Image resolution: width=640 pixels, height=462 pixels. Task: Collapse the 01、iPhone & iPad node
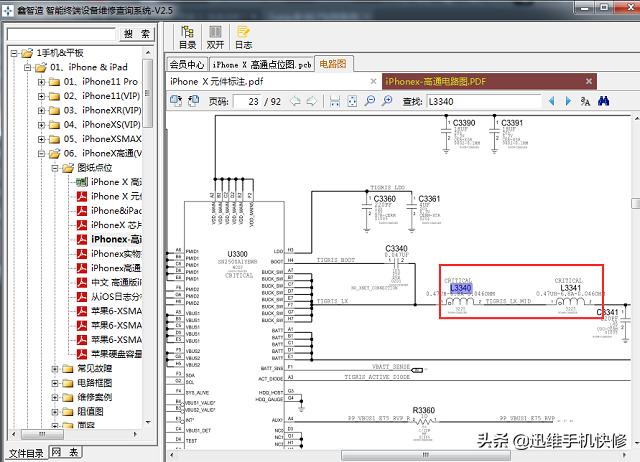(27, 67)
